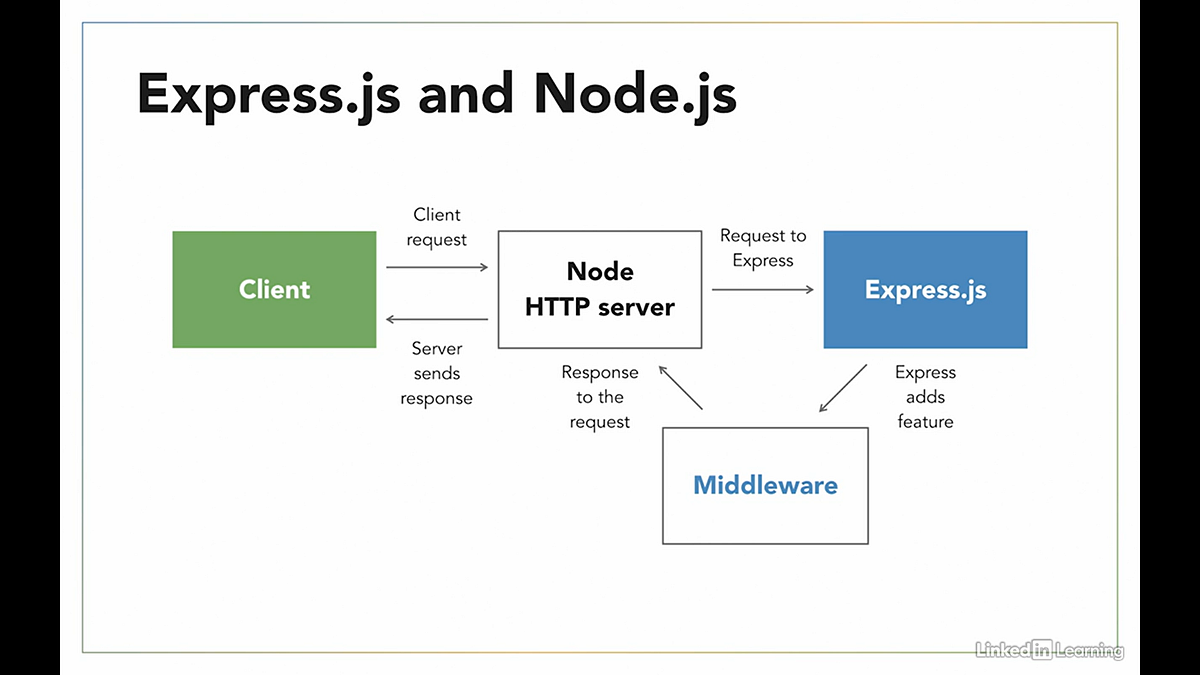Click the blue Express.js box
Screen dimensions: 1200x675
tap(925, 290)
